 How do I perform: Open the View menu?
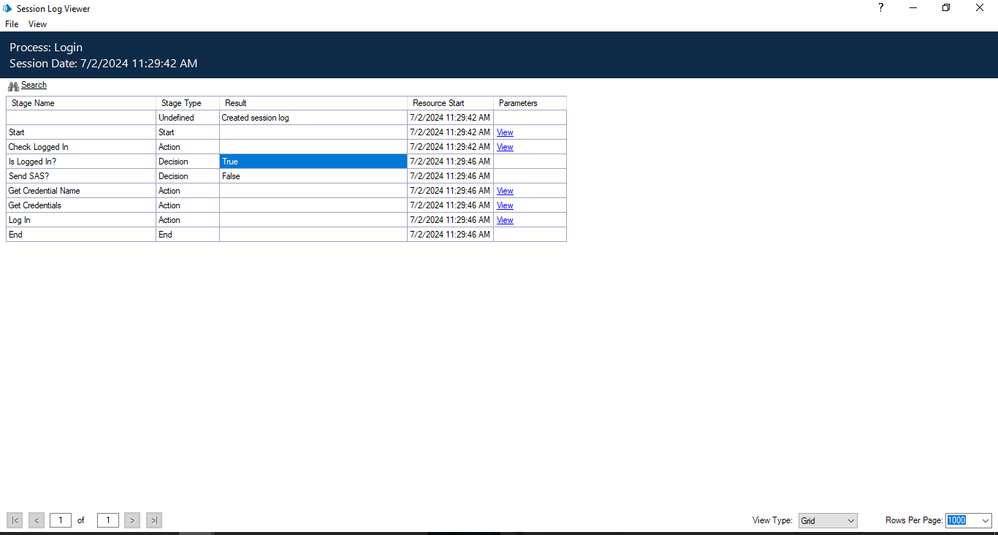[38, 24]
